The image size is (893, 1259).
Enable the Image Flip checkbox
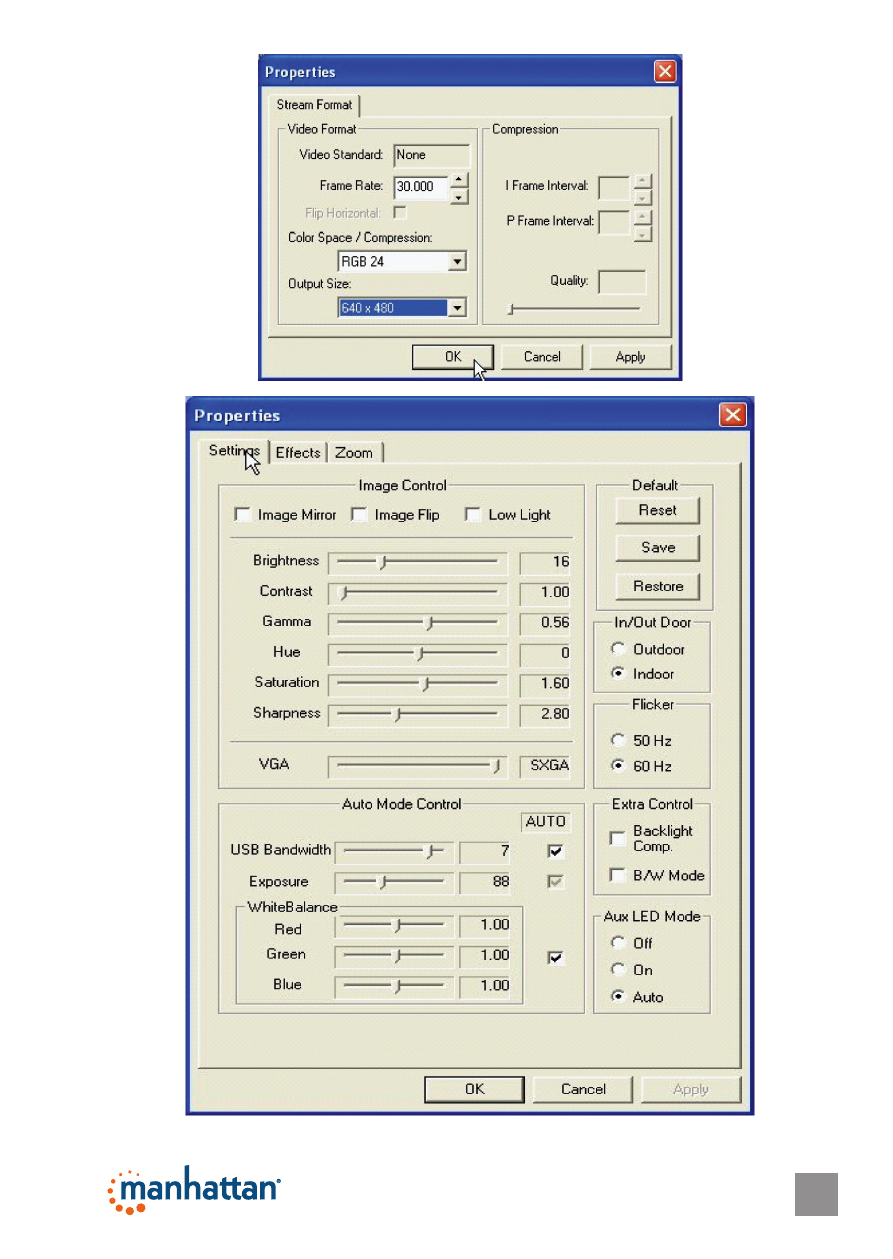click(x=359, y=515)
